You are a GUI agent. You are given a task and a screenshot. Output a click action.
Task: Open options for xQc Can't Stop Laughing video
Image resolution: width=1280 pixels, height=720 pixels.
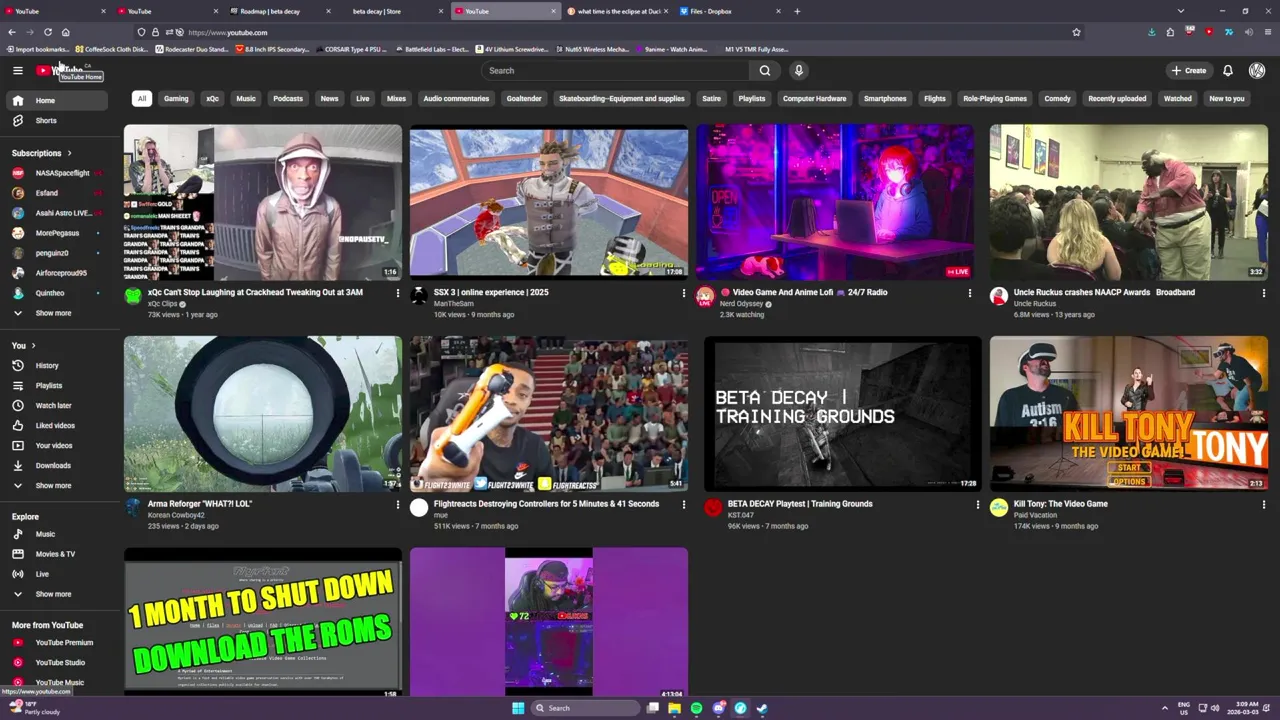(x=397, y=293)
